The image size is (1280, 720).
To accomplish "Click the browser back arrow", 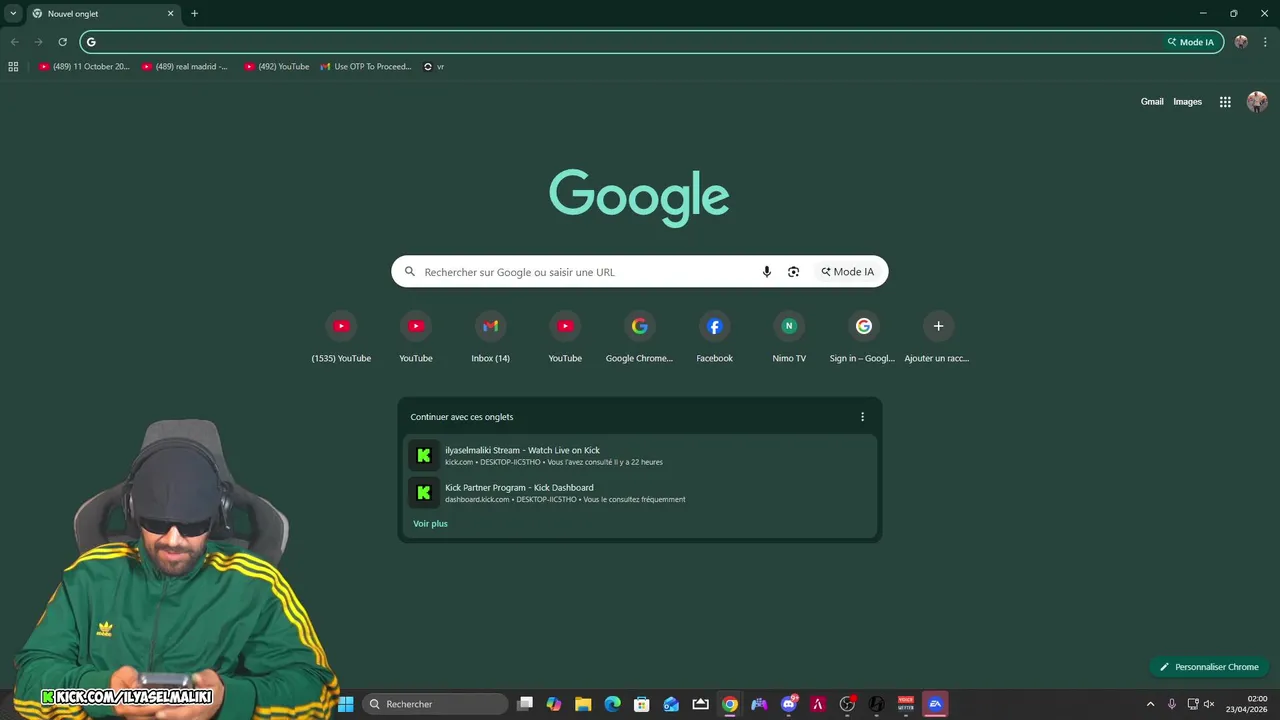I will 14,42.
